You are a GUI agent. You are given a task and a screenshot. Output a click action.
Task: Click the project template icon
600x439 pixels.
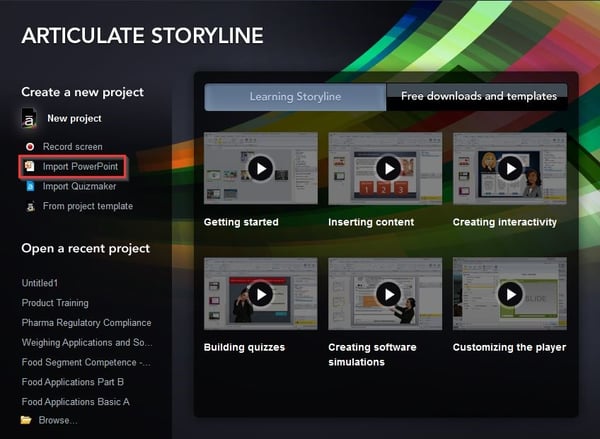tap(30, 206)
